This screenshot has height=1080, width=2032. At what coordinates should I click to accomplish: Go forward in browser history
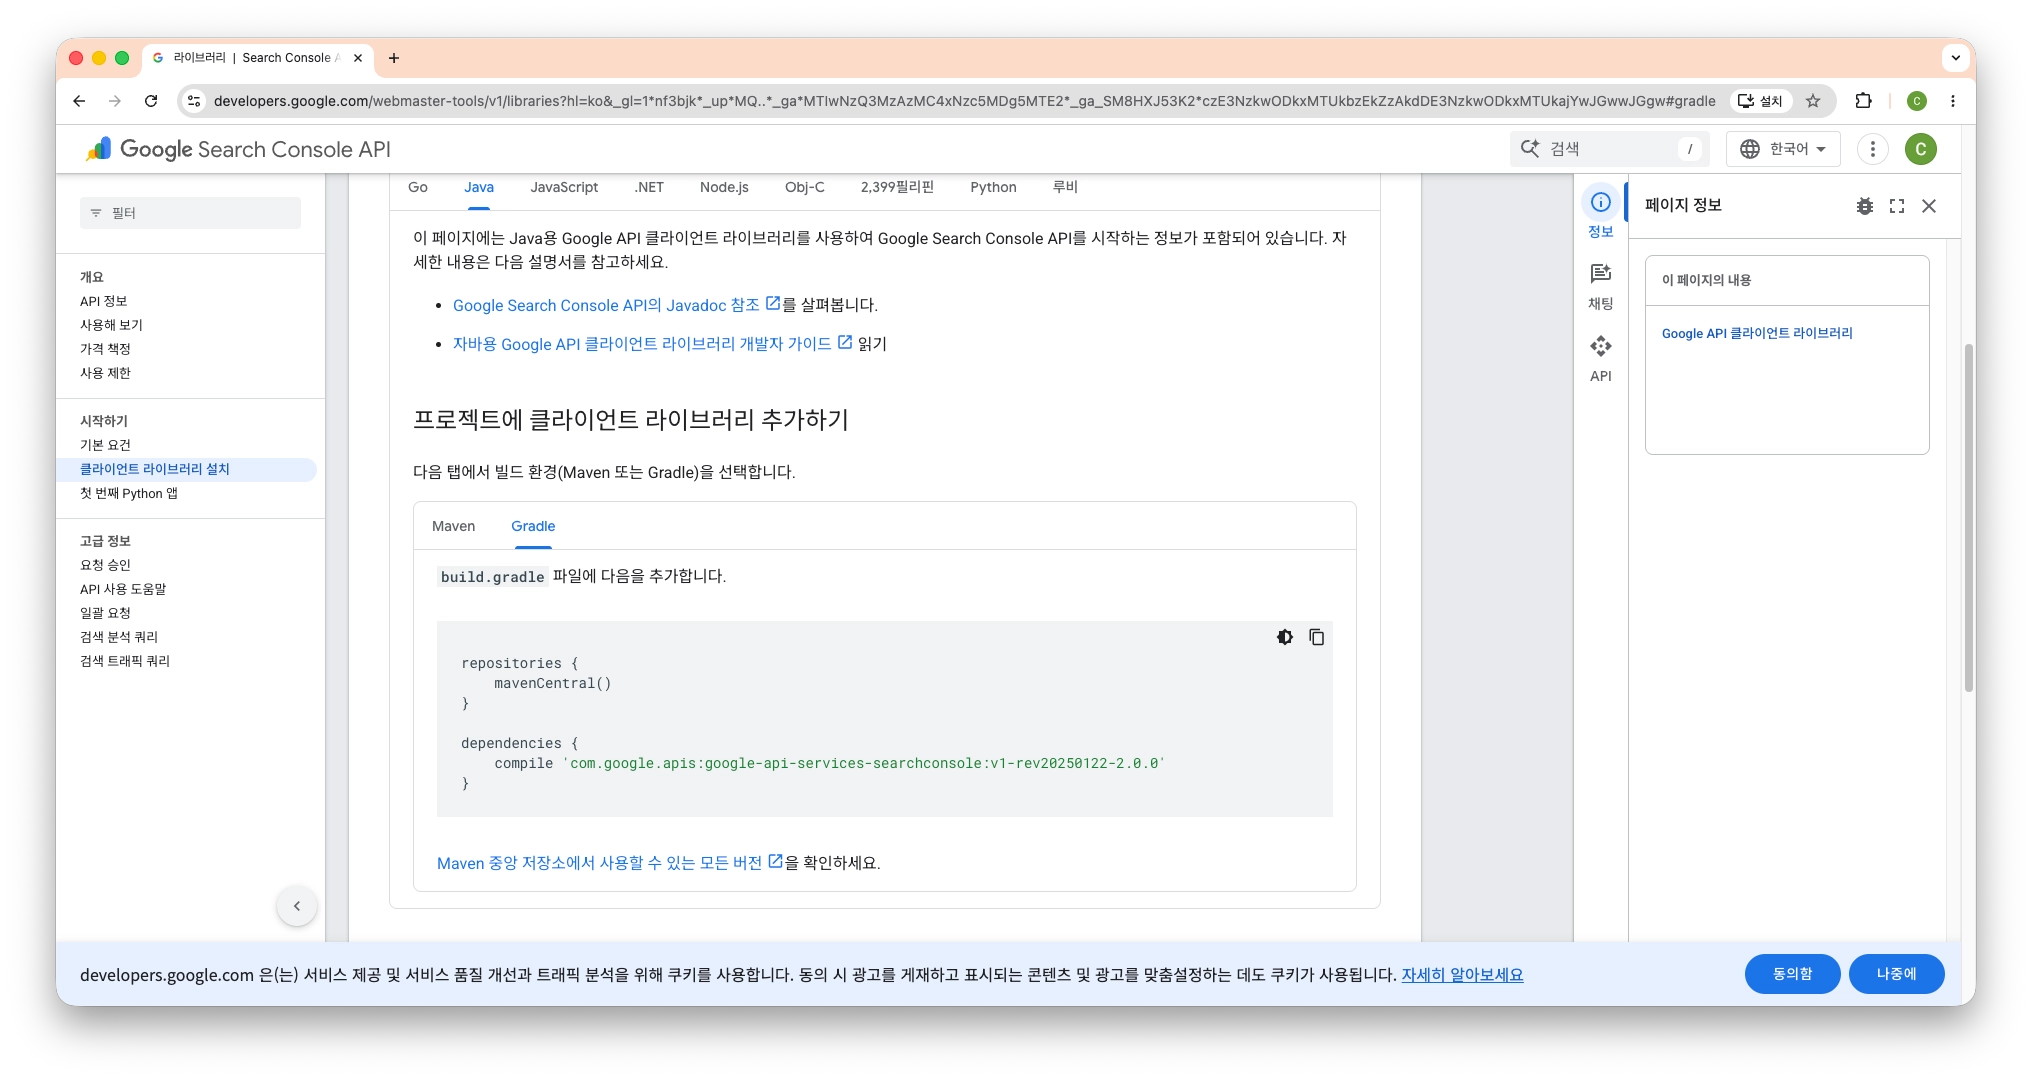[x=115, y=101]
